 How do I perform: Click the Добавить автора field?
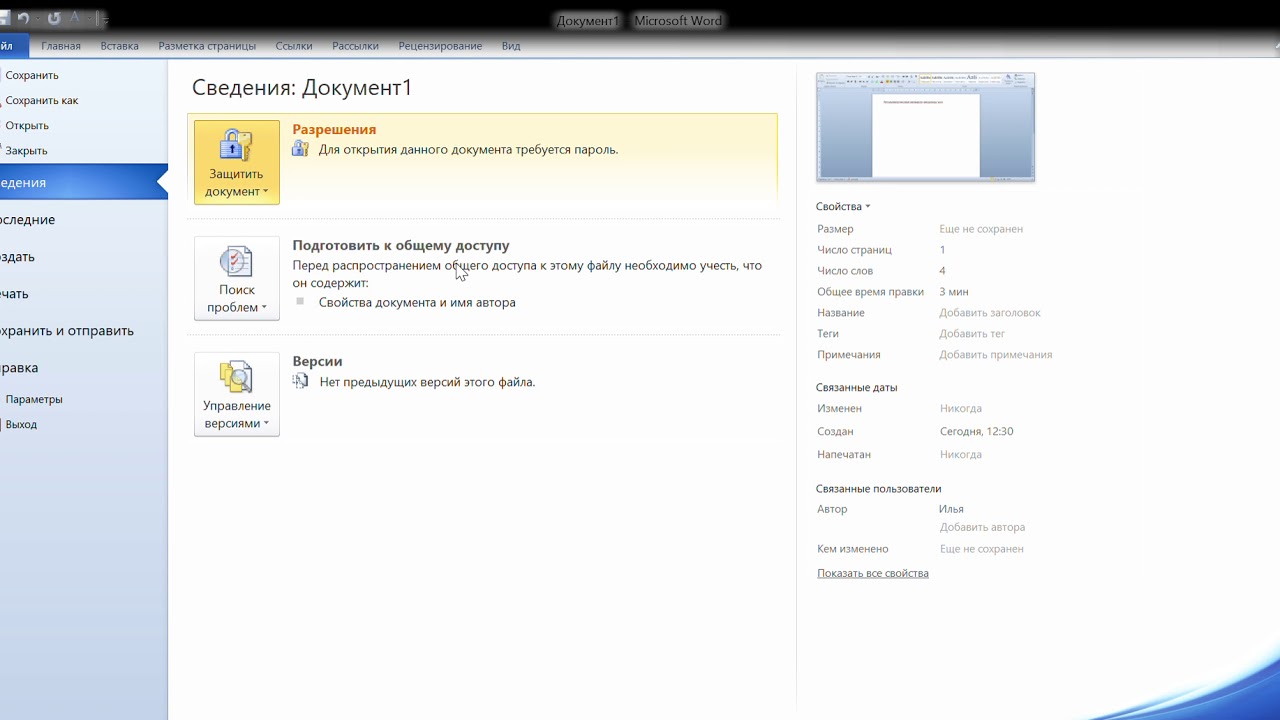coord(982,527)
